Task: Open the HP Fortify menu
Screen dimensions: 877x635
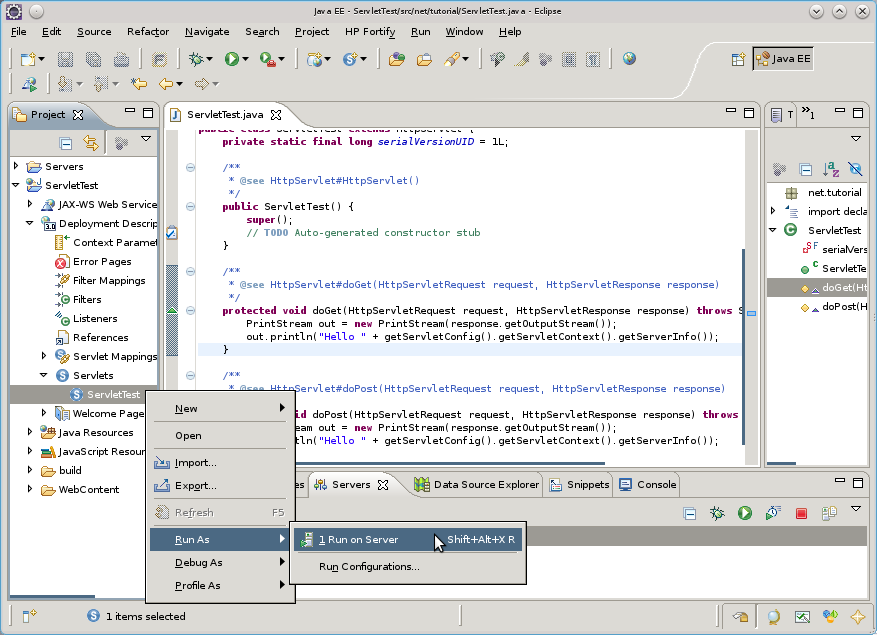Action: [370, 32]
